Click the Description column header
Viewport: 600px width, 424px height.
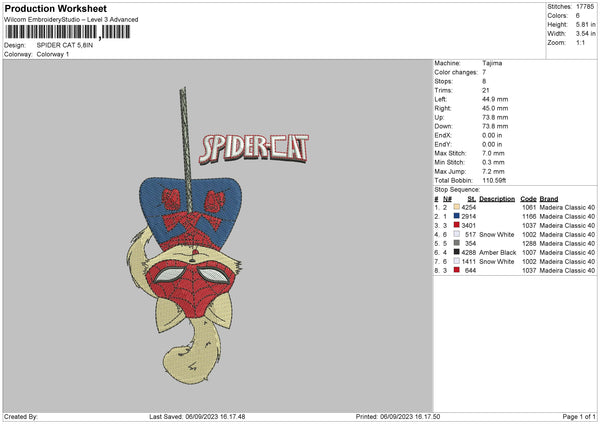(497, 198)
